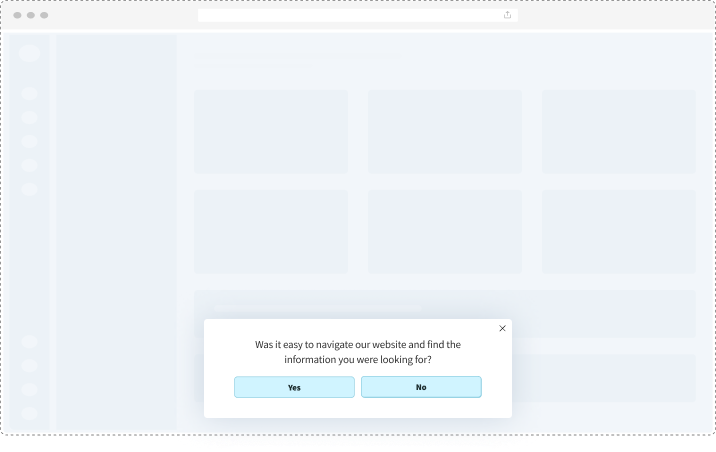The image size is (716, 452).
Task: Open the first icon in the lower sidebar group
Action: coord(29,342)
